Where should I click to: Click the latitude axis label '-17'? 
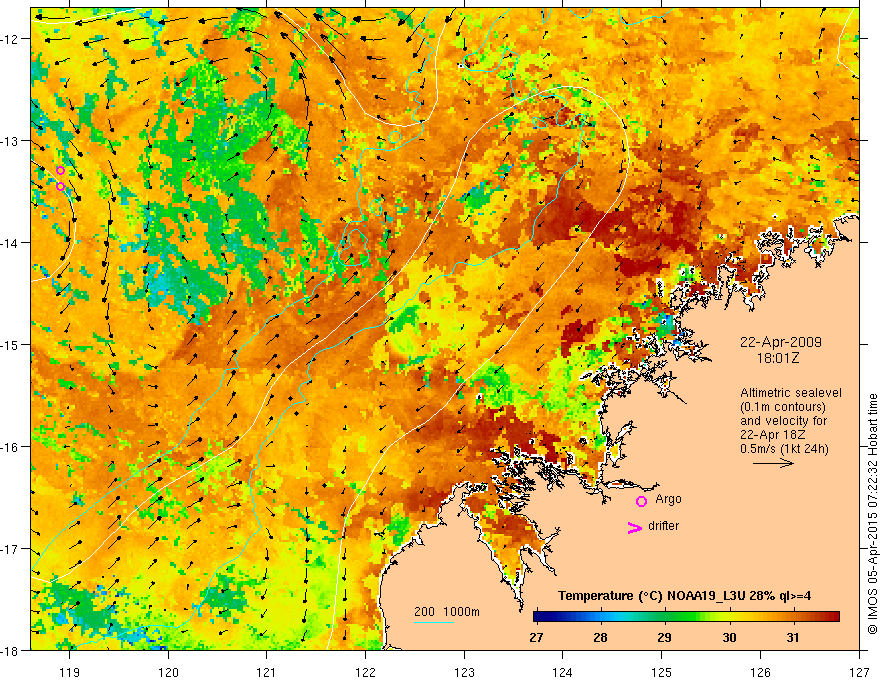[10, 549]
